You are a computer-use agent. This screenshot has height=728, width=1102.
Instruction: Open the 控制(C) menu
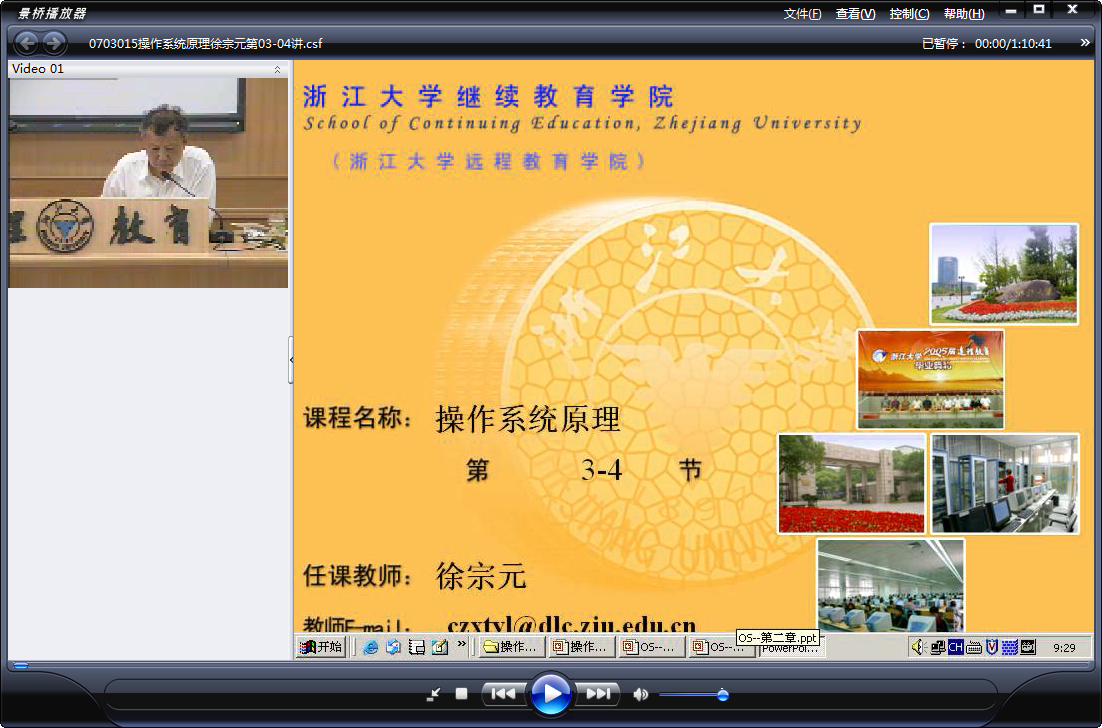click(909, 14)
